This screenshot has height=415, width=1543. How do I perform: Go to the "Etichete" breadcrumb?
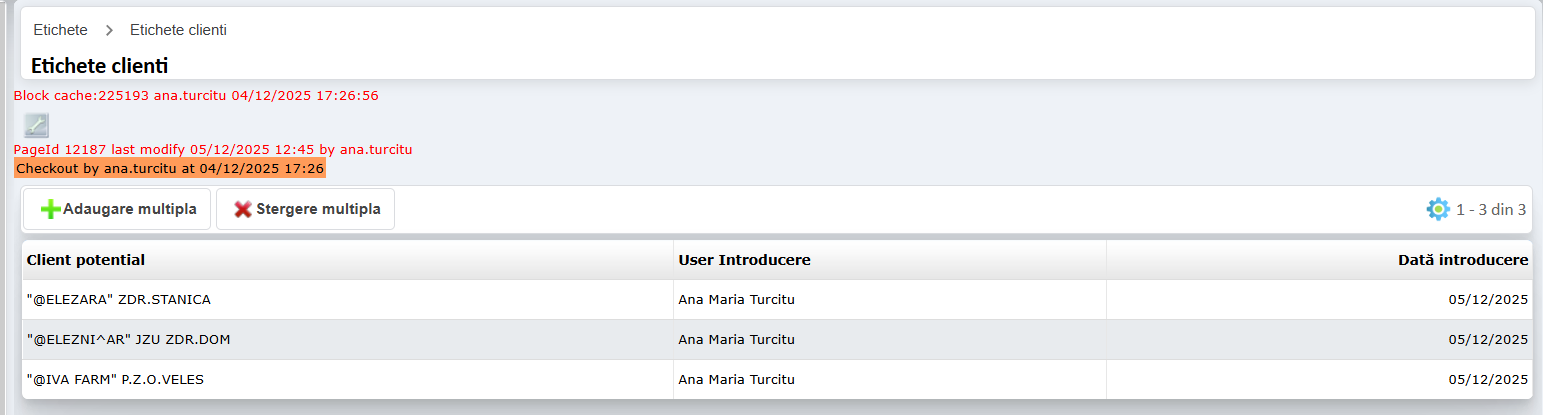point(60,30)
